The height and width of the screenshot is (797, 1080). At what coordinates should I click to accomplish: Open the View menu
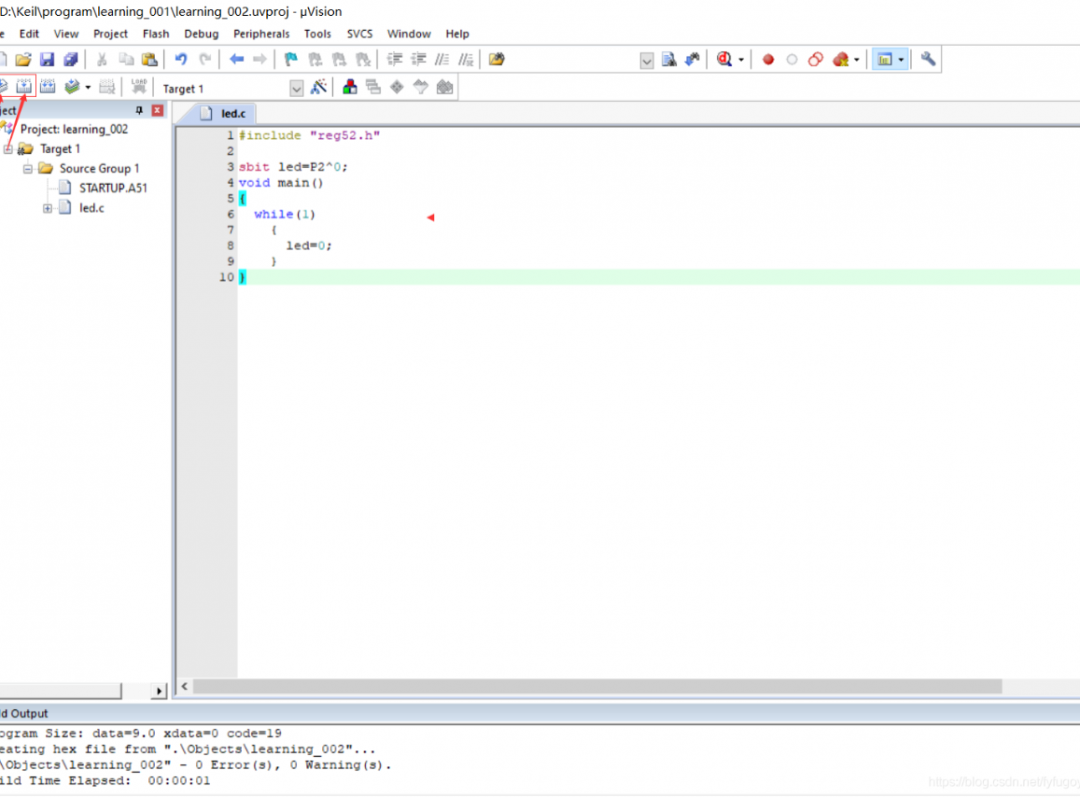[66, 34]
